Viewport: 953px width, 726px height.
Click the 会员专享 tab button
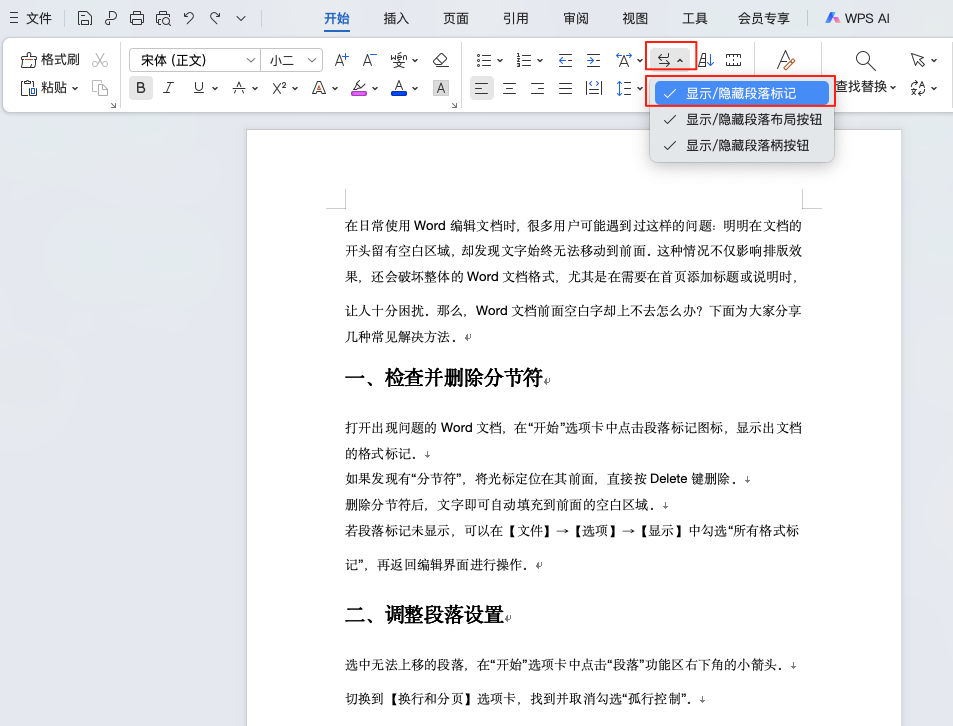[x=765, y=17]
